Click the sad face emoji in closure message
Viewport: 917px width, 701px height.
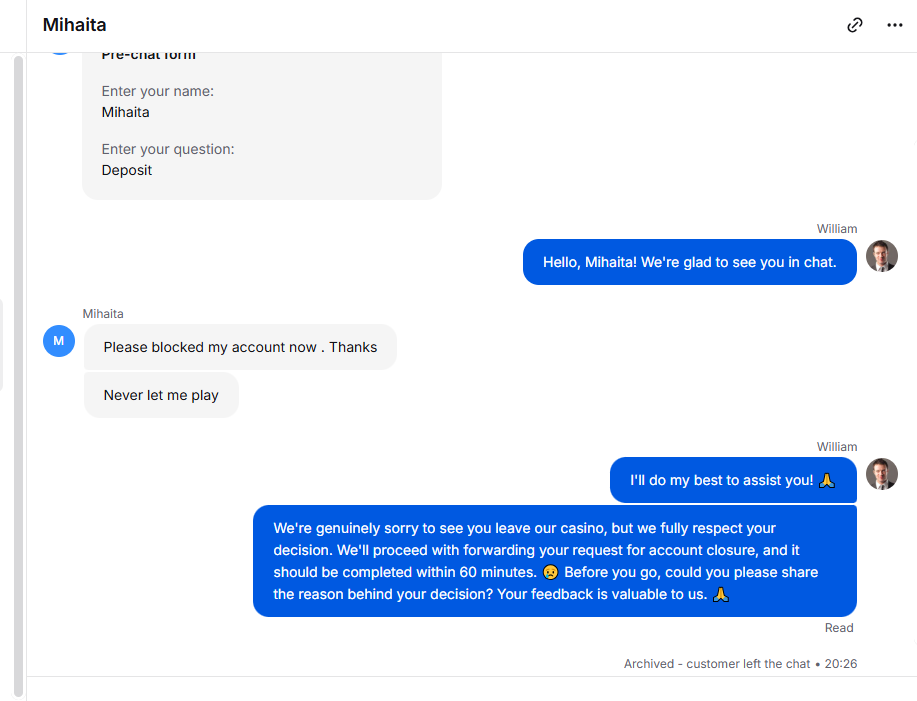point(550,572)
